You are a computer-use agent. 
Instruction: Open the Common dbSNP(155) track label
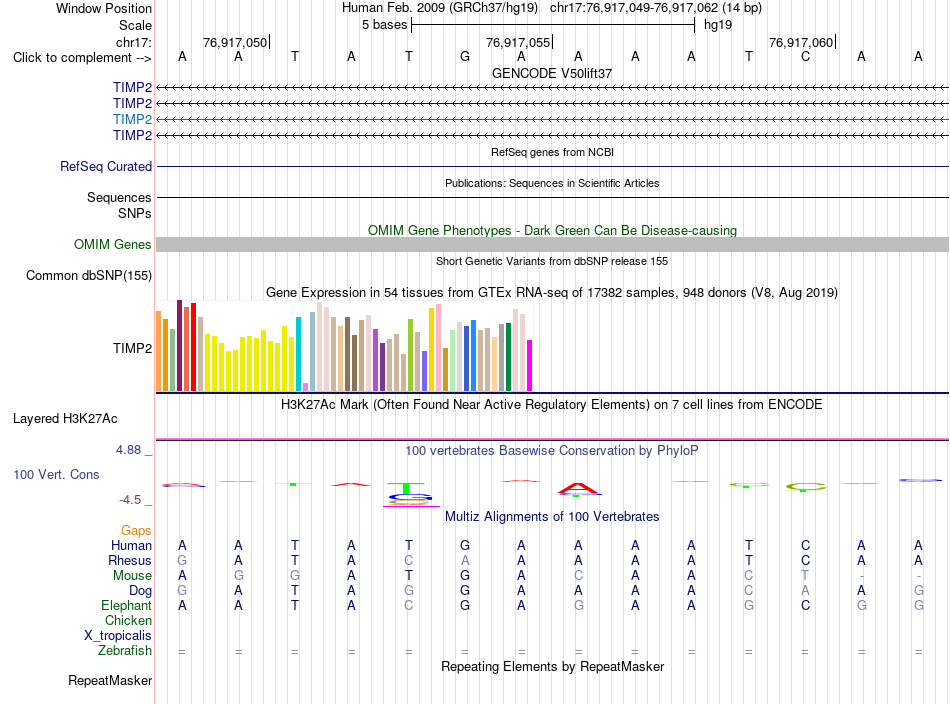(89, 275)
